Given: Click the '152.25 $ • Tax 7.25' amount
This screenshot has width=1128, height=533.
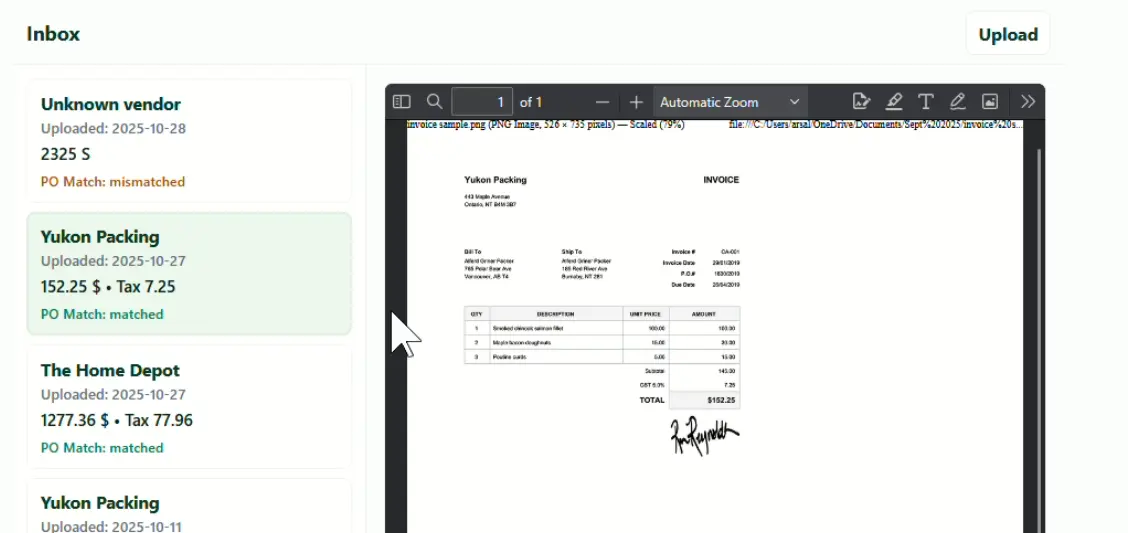Looking at the screenshot, I should tap(108, 287).
